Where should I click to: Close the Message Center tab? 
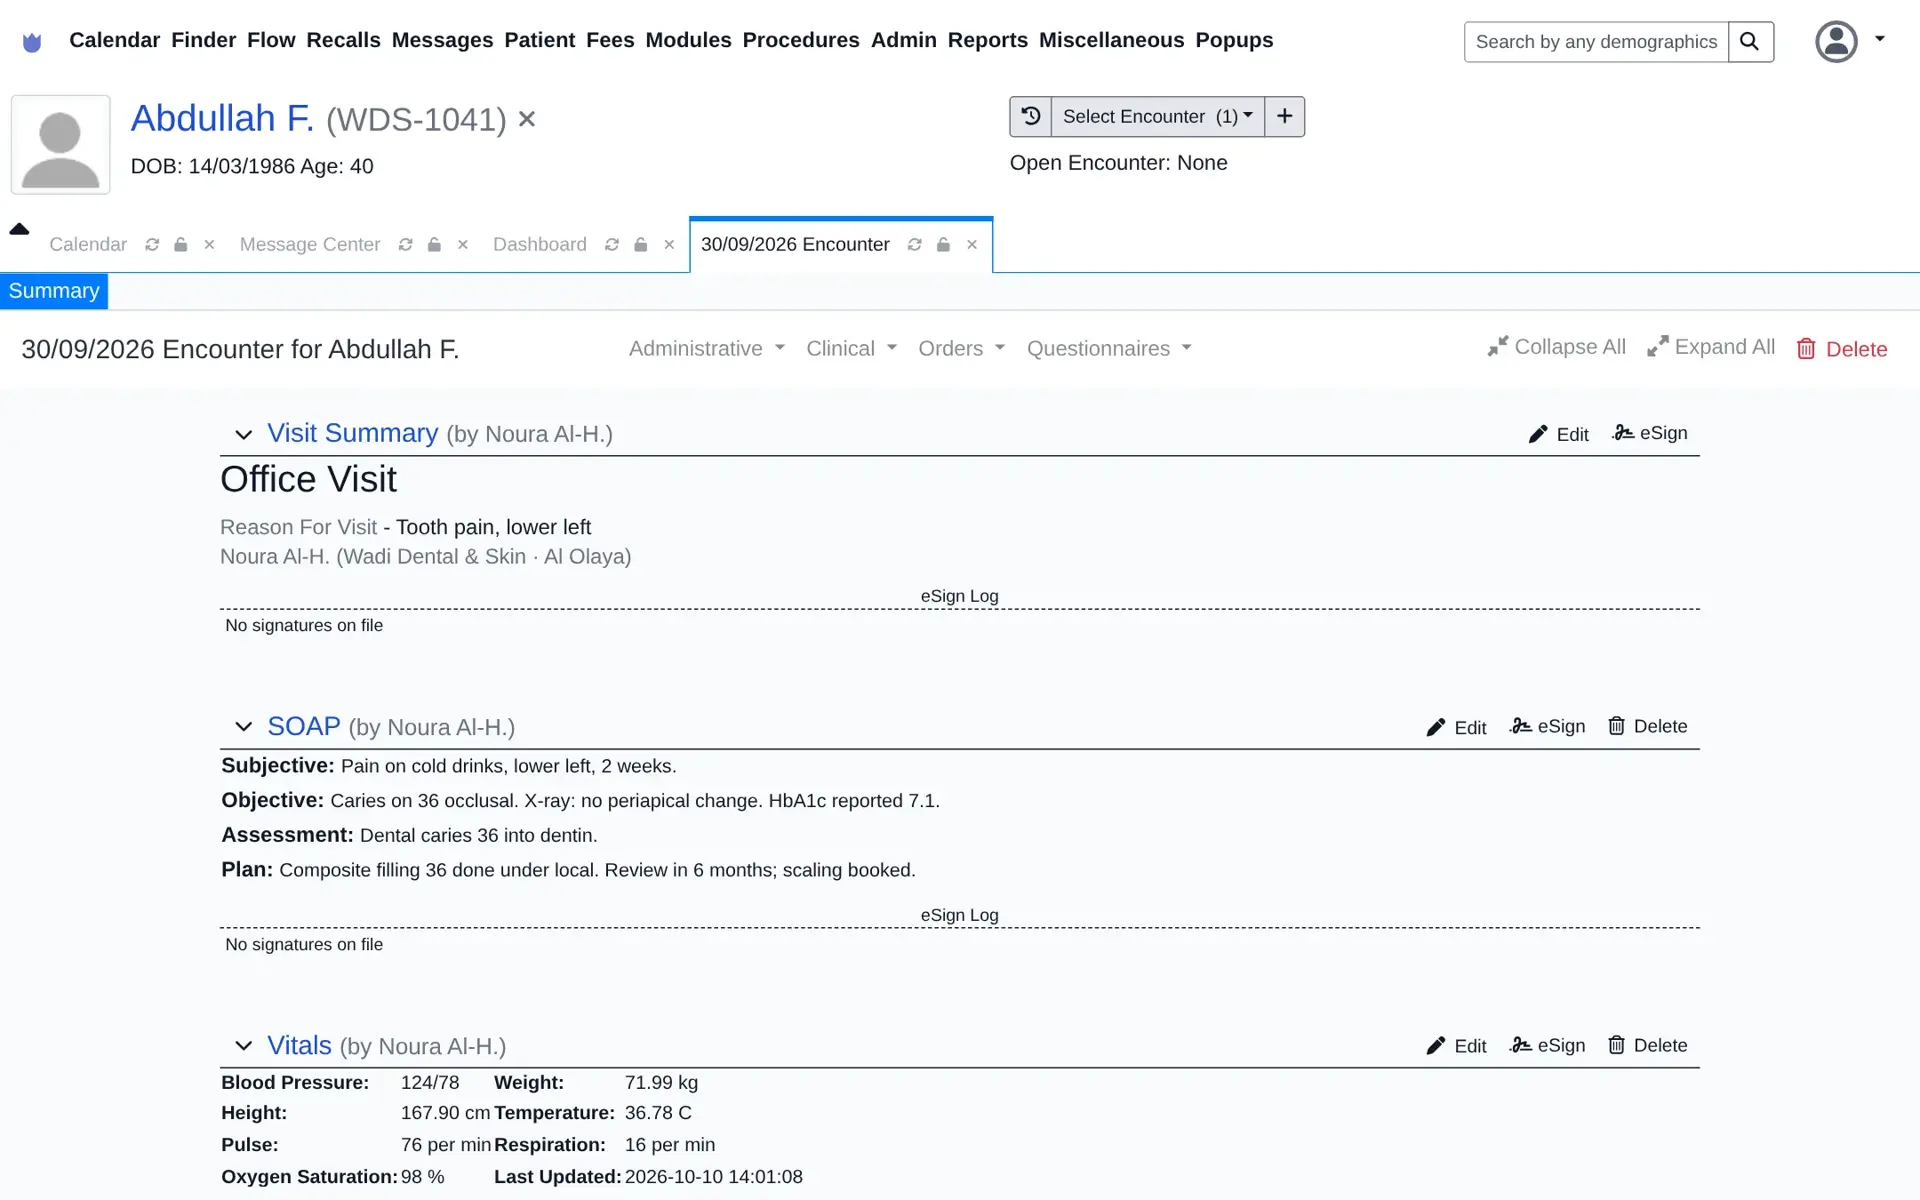pos(463,245)
